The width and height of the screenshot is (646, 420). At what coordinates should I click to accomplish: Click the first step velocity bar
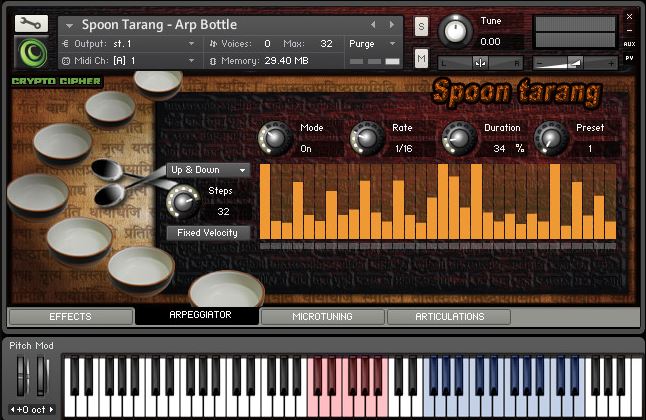click(x=265, y=202)
